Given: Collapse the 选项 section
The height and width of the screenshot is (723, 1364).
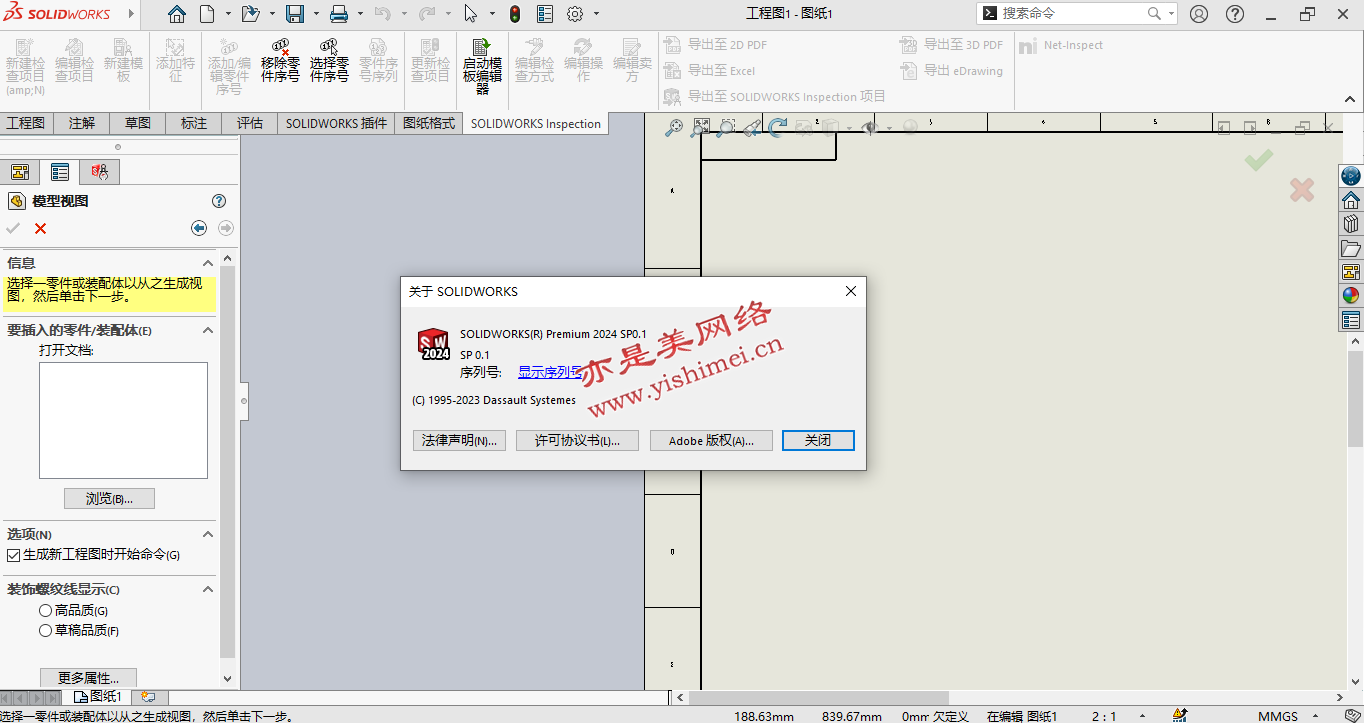Looking at the screenshot, I should [x=208, y=534].
